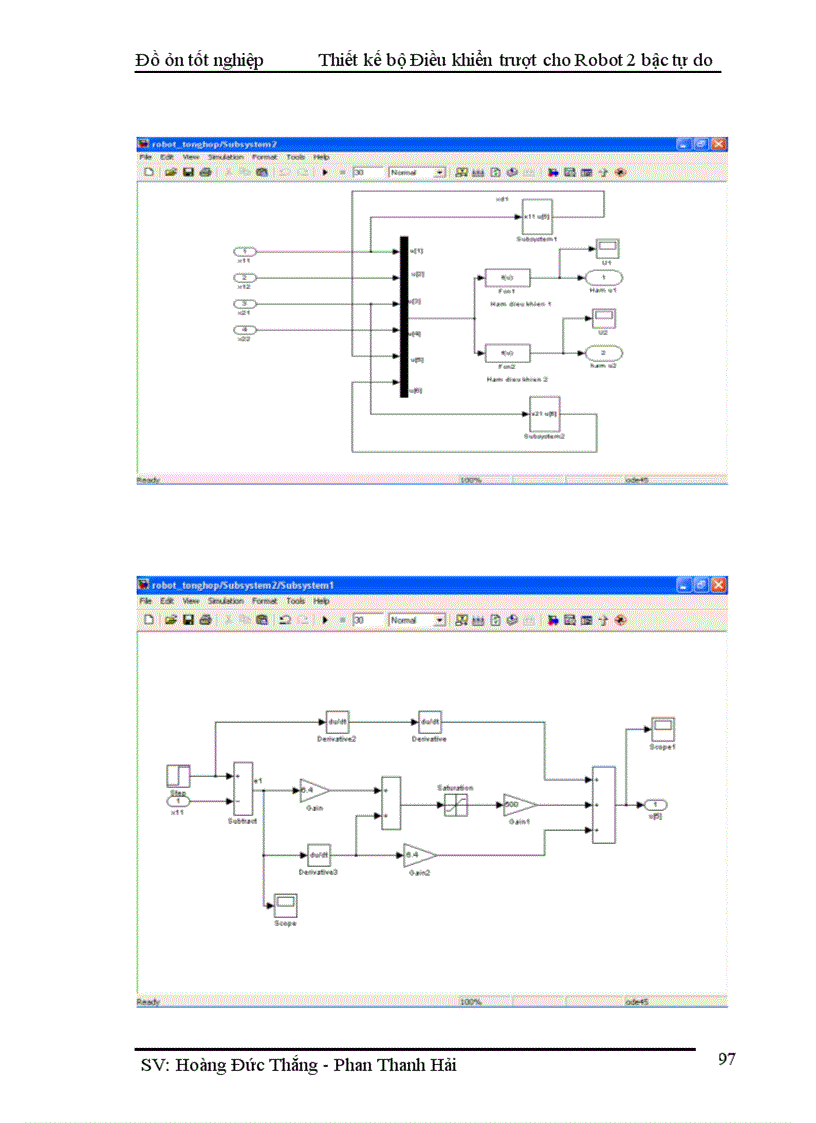Print the Subsystem2 diagram
The image size is (816, 1123).
204,171
